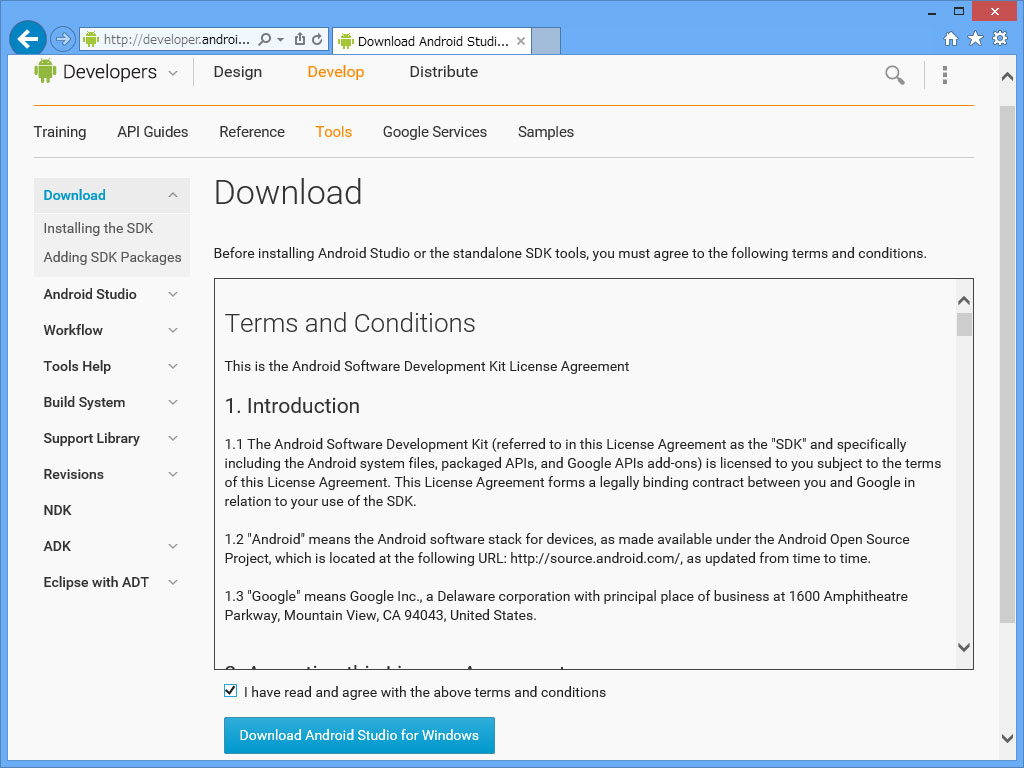Click the search magnifier in address bar

click(x=264, y=39)
